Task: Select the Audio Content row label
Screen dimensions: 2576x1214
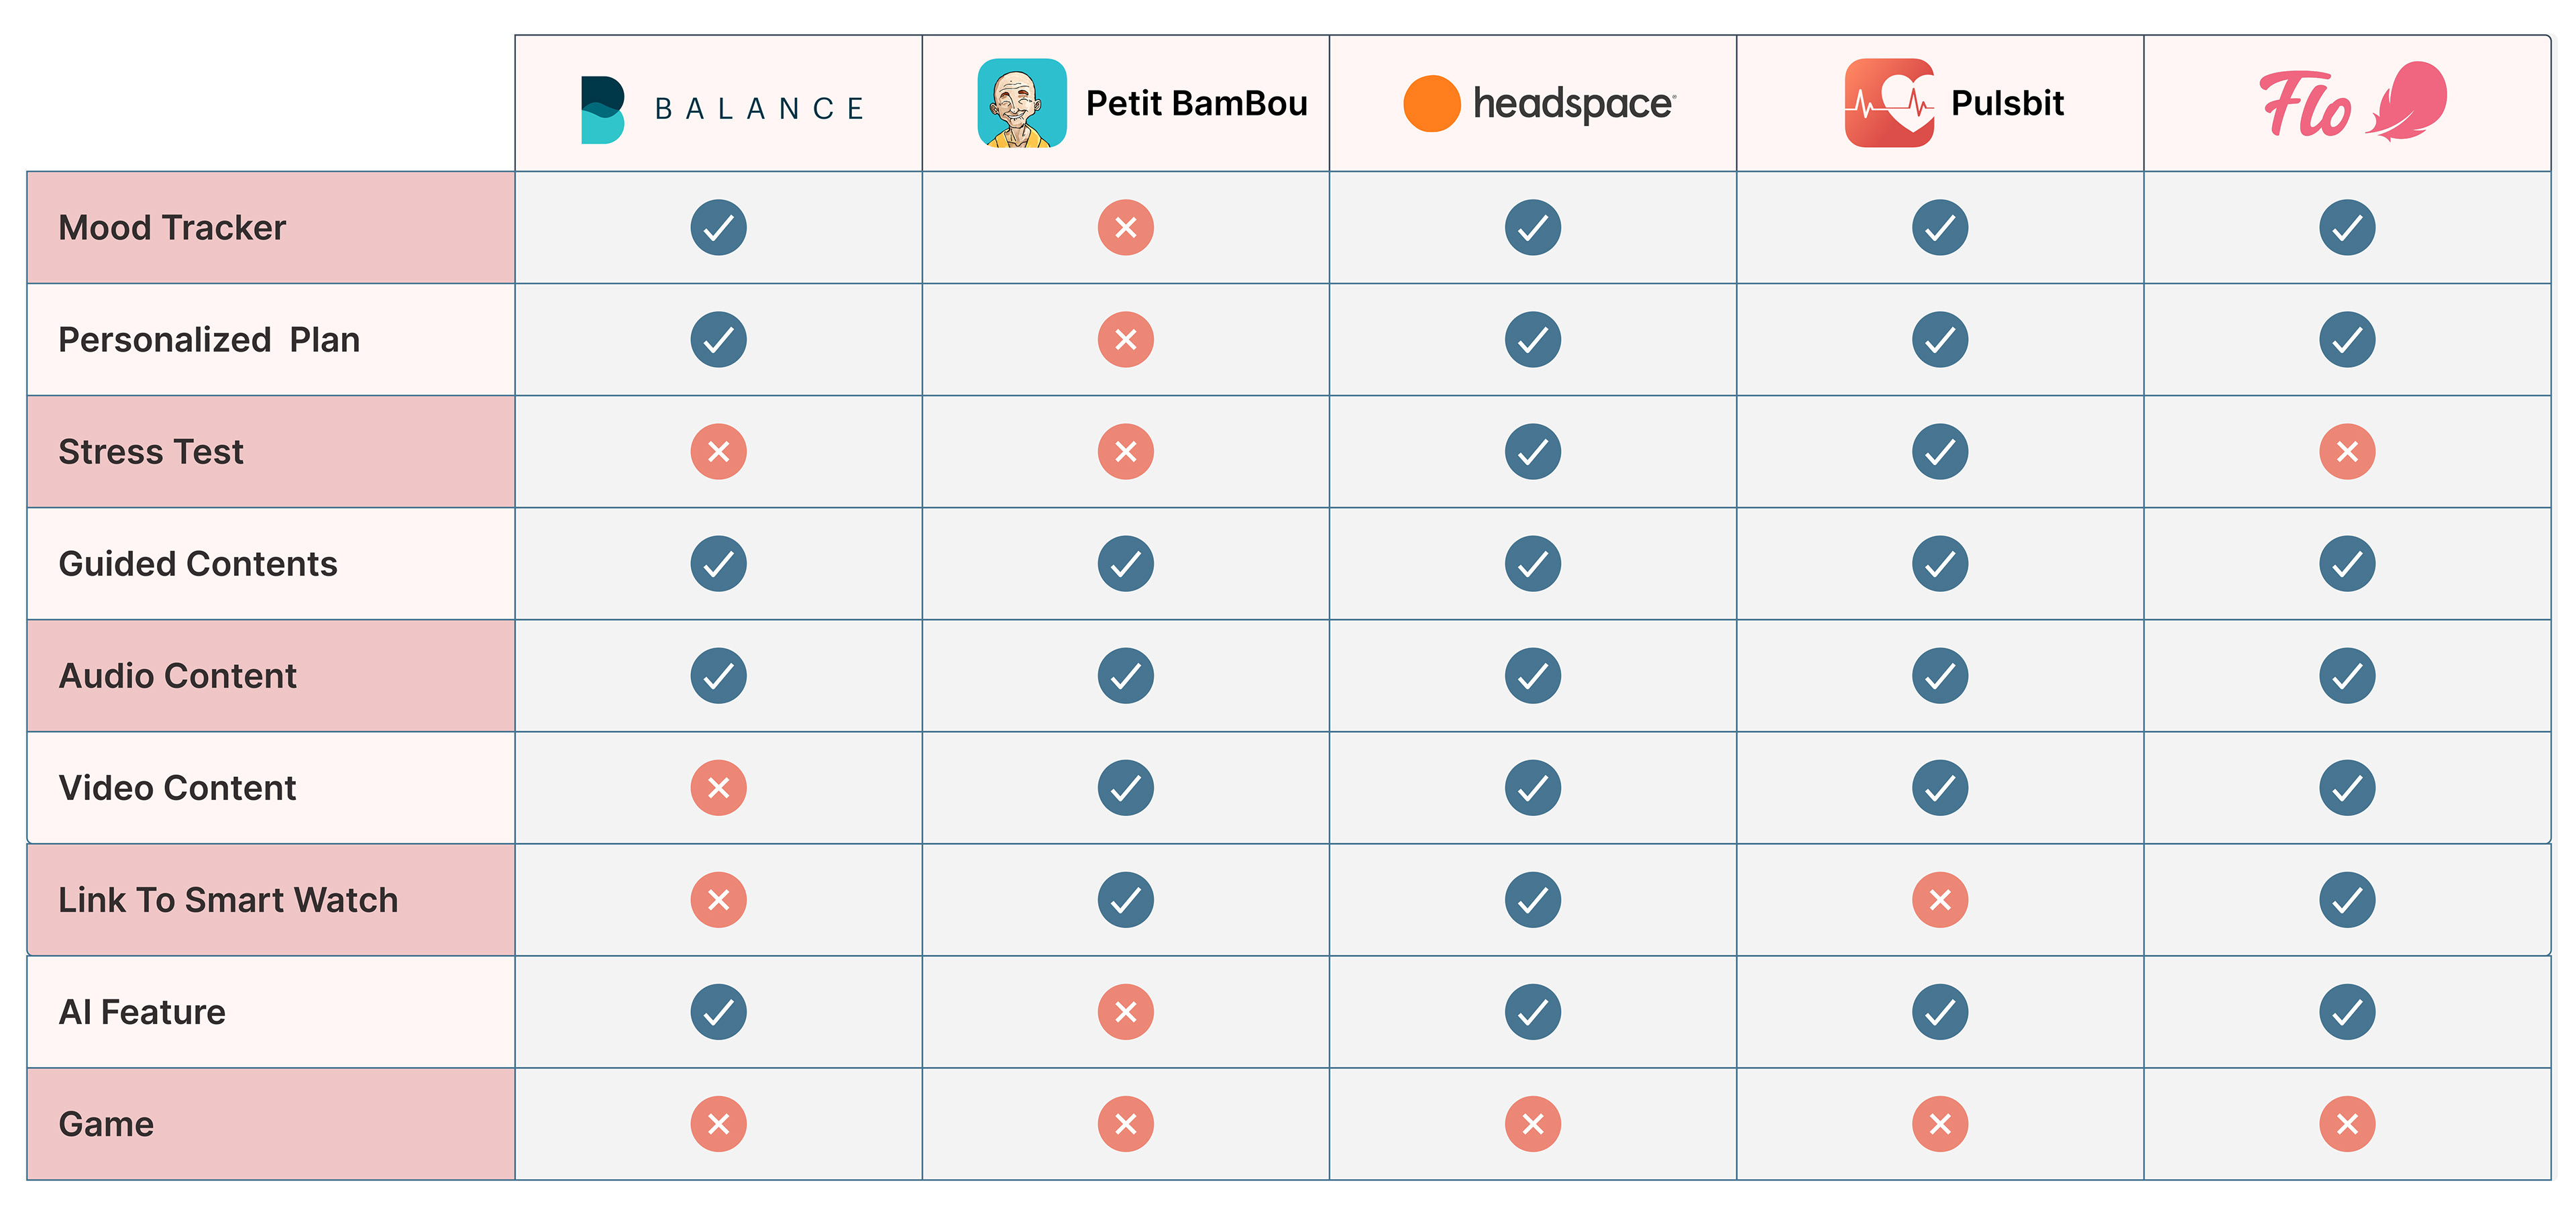Action: (178, 676)
